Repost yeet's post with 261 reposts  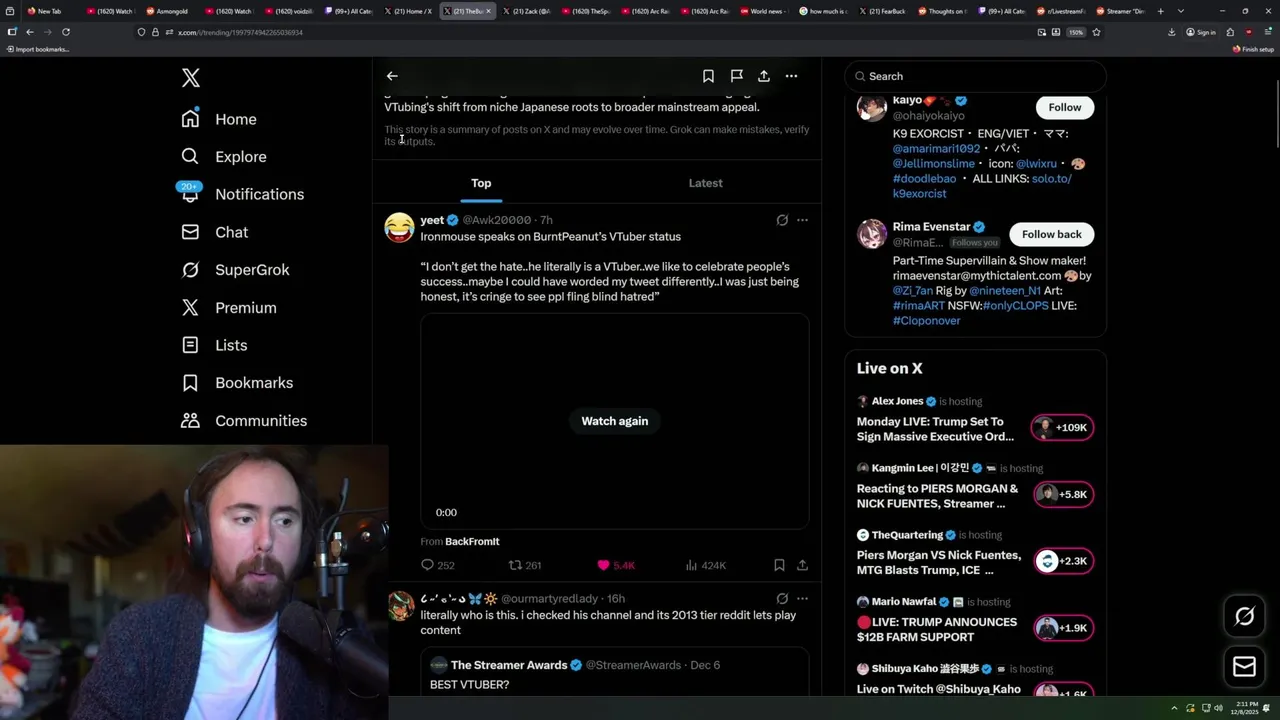click(525, 565)
